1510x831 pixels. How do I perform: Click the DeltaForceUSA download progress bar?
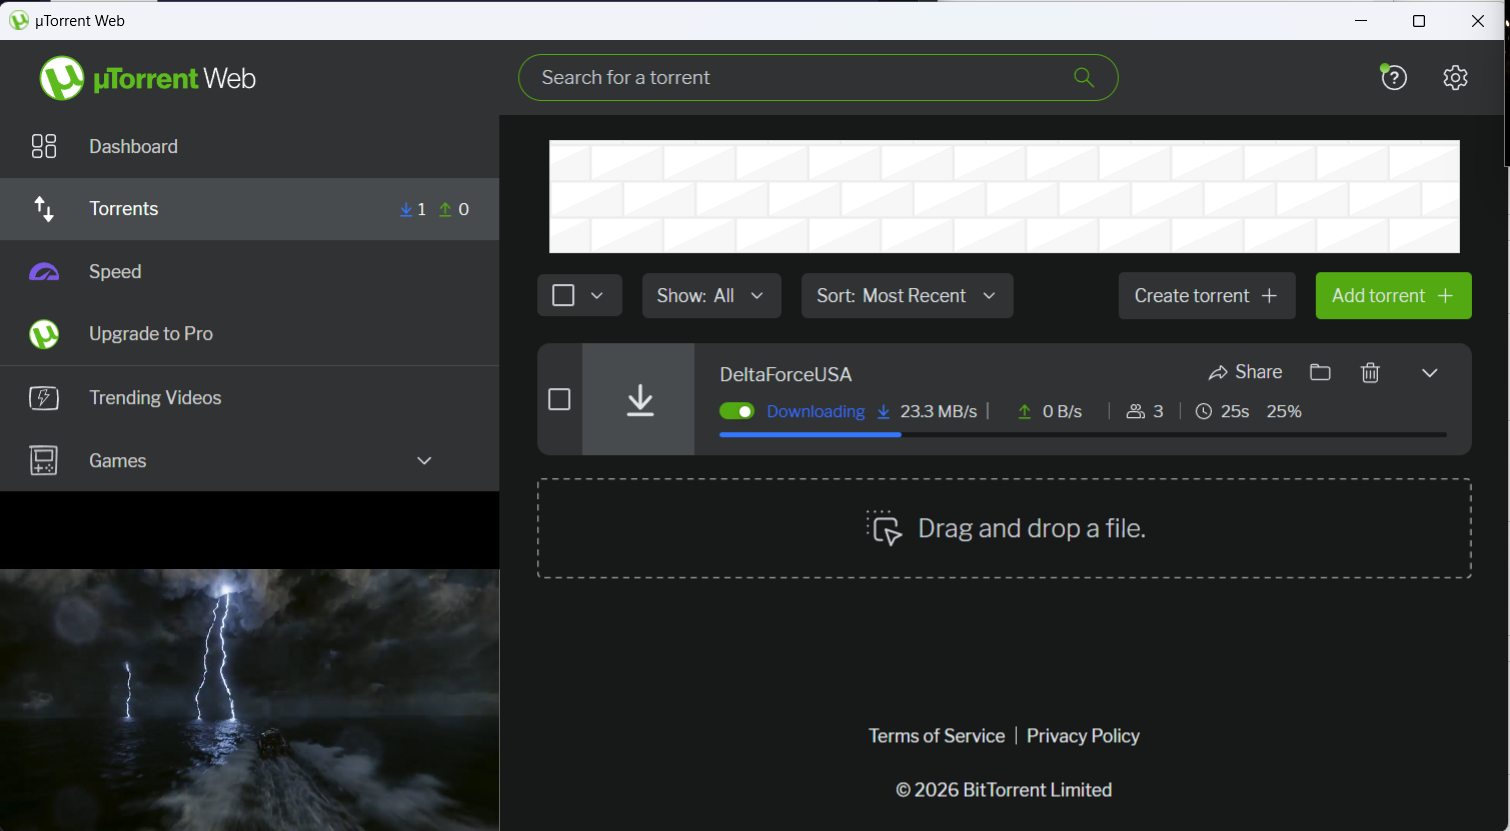[1082, 435]
